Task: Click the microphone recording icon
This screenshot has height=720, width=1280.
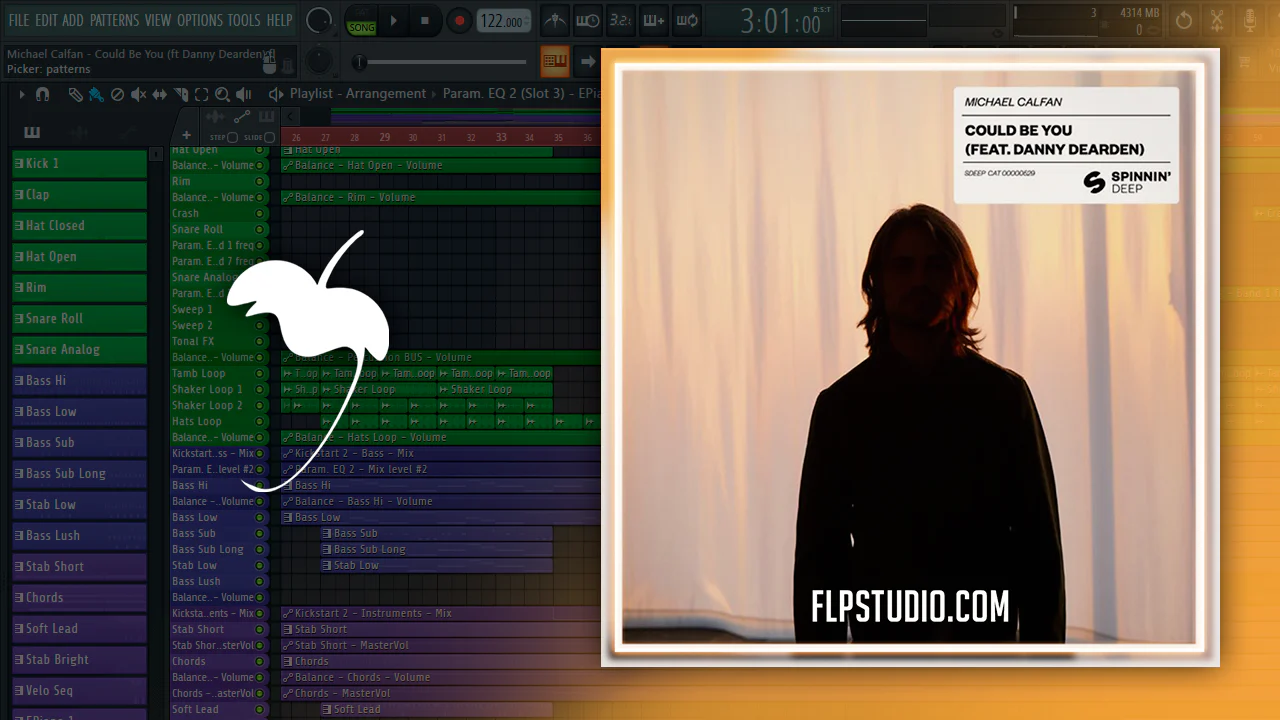Action: pos(1250,21)
